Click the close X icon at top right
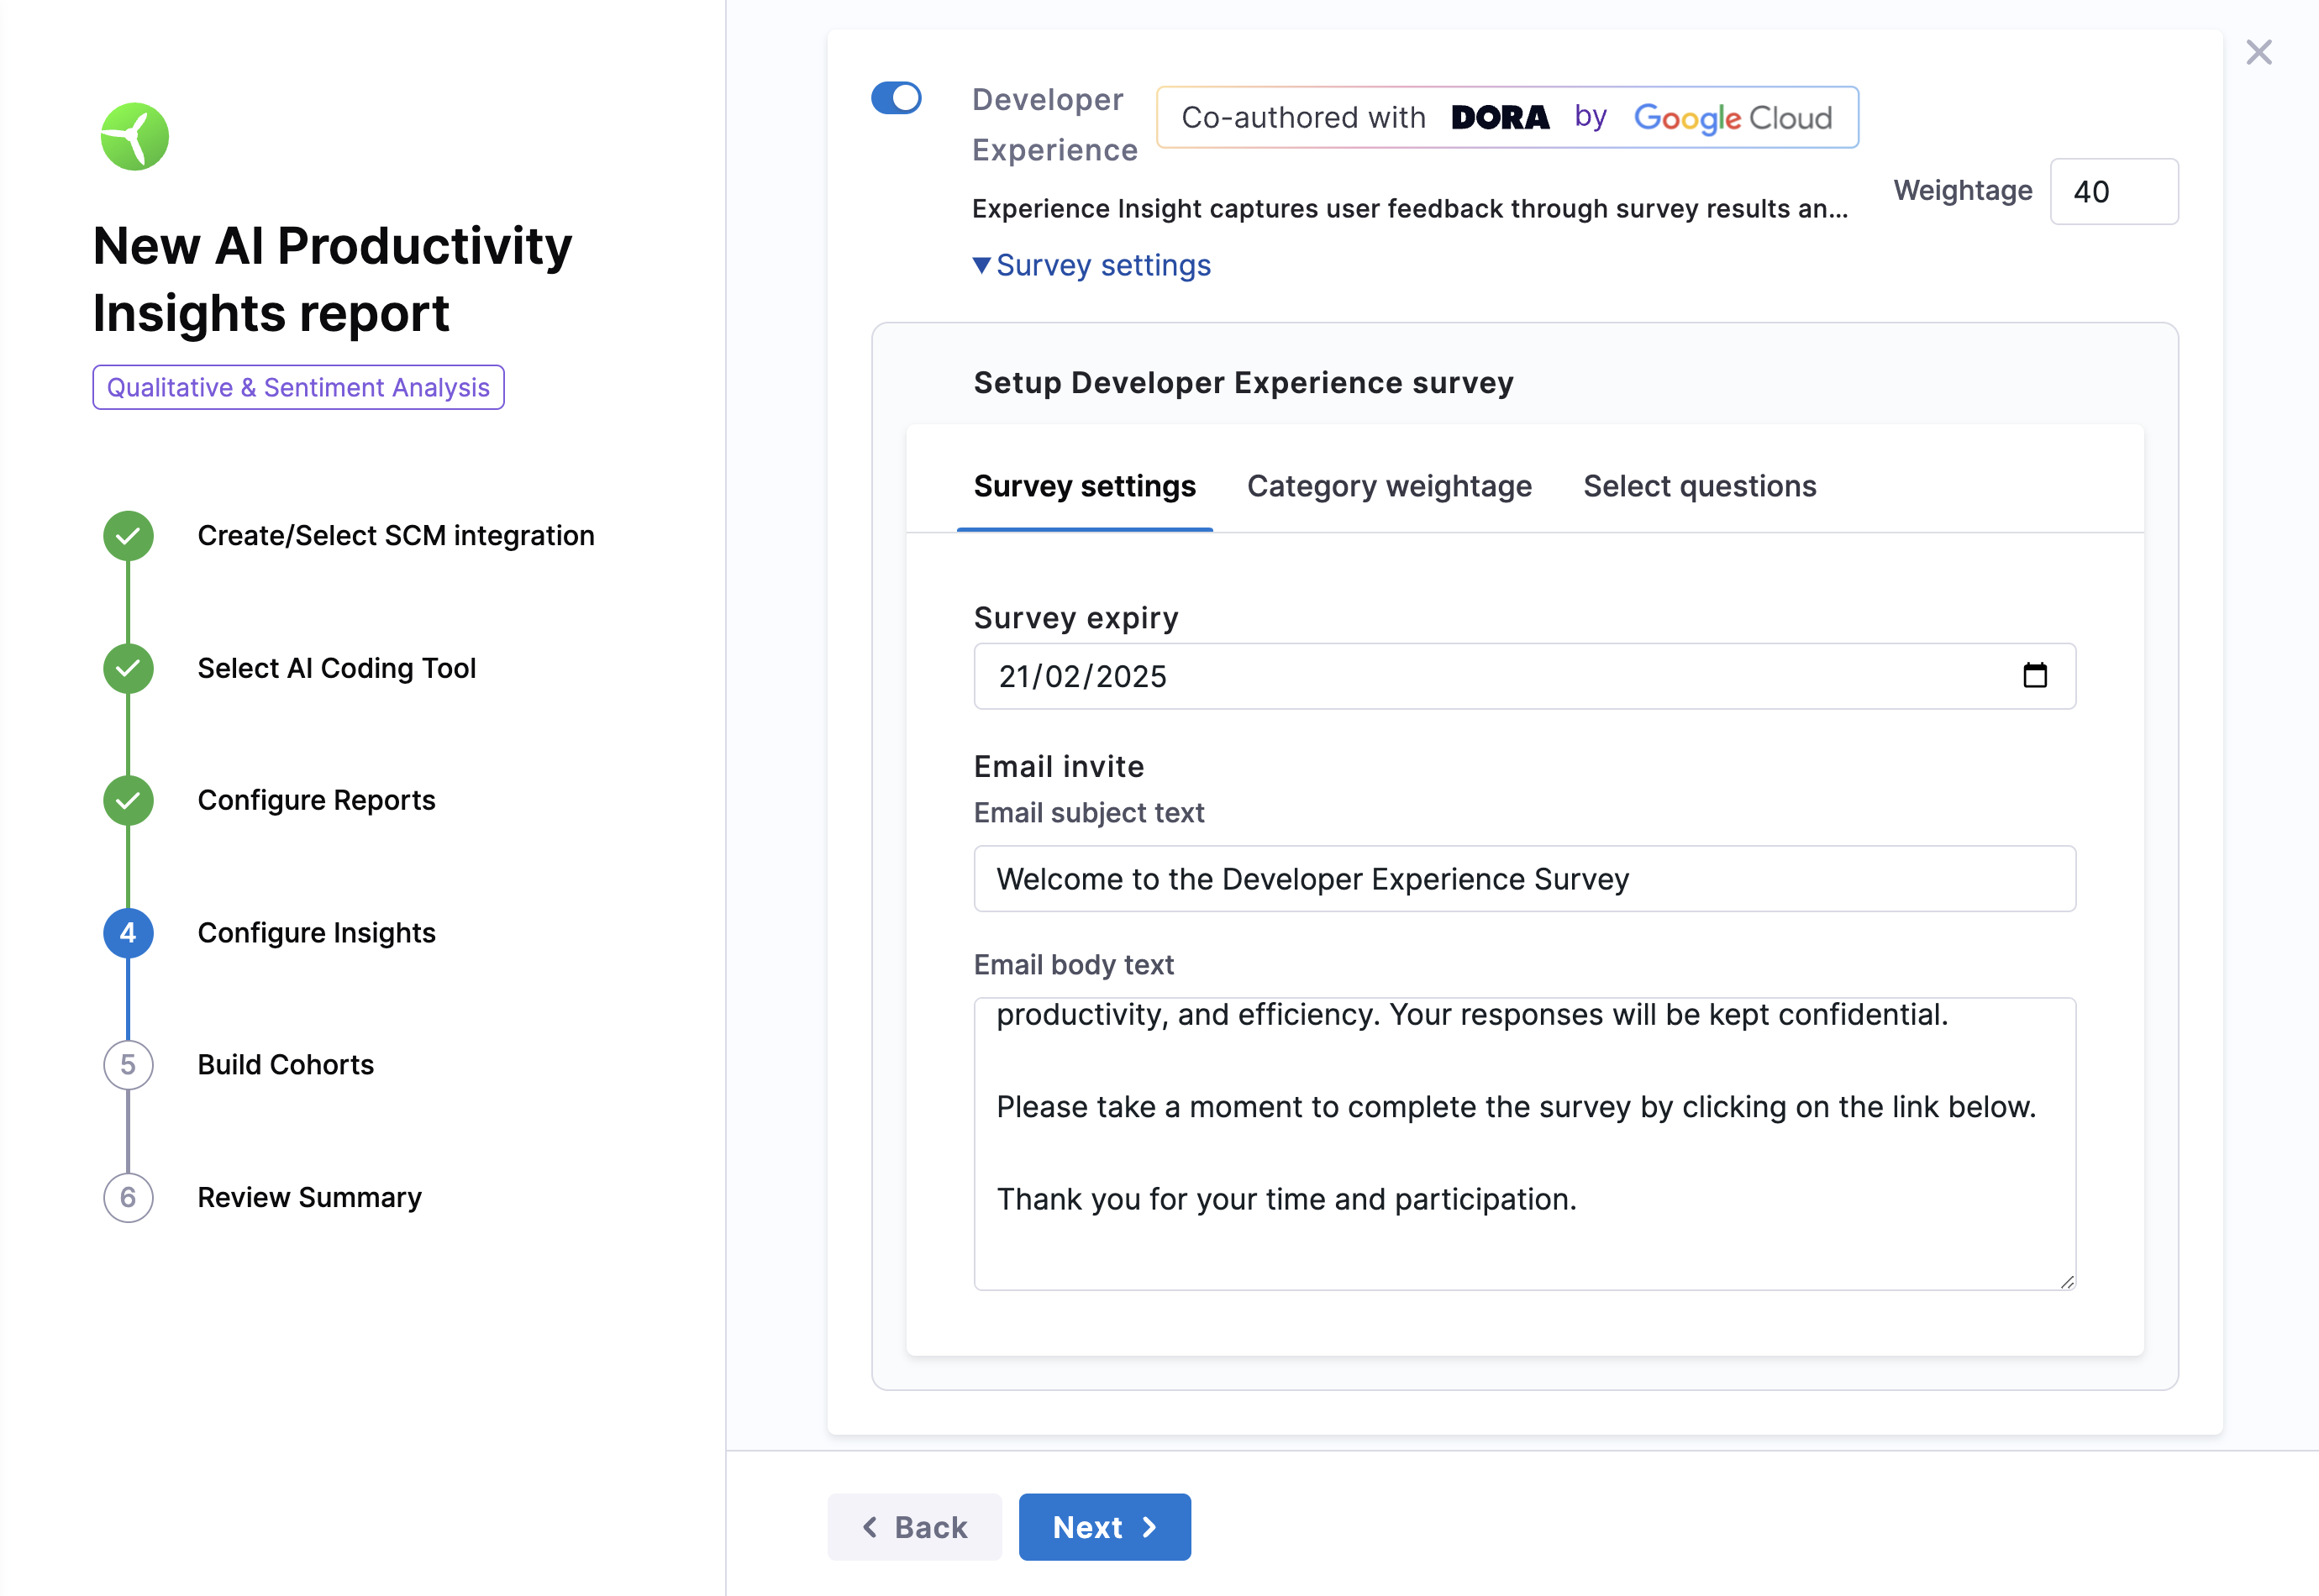The width and height of the screenshot is (2319, 1596). [2258, 52]
